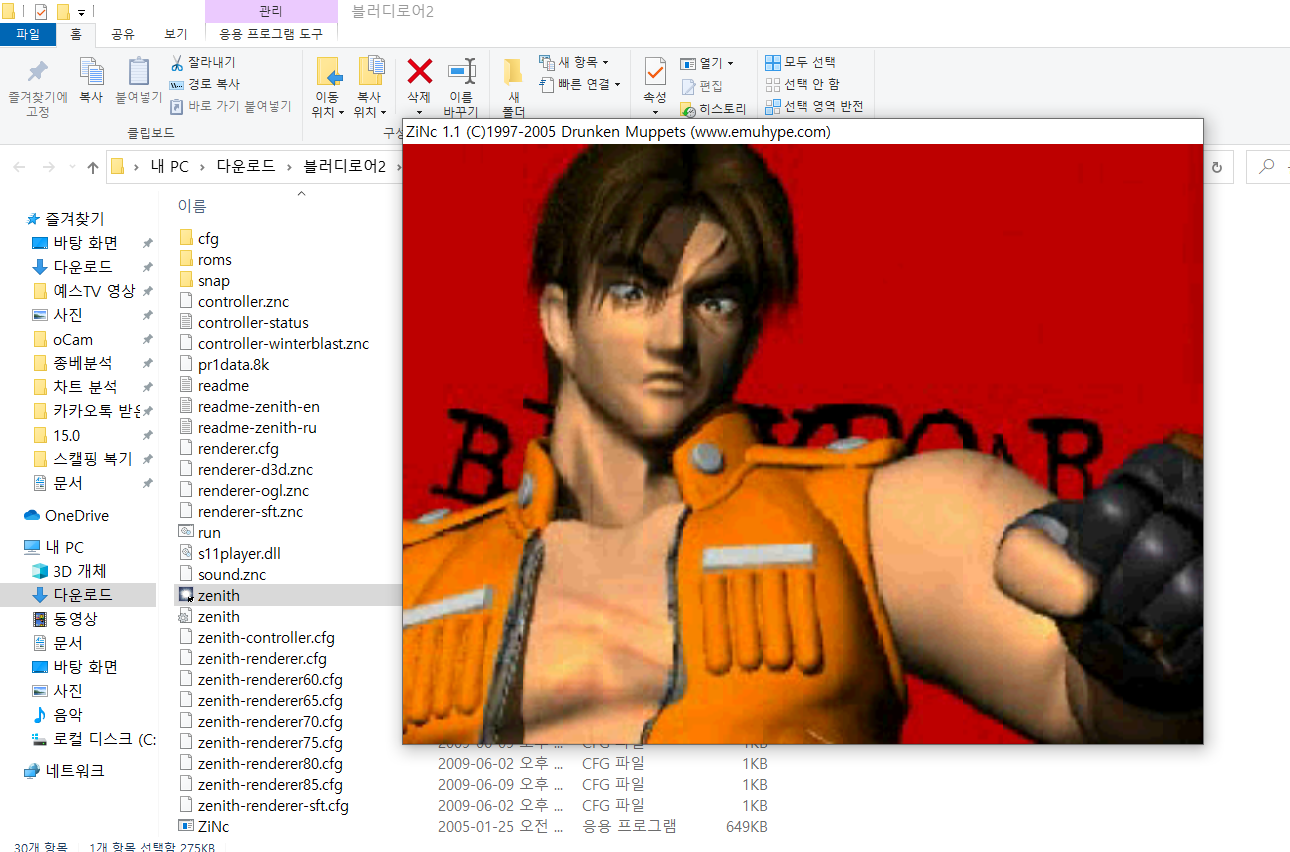Open the New item (새 항목) dropdown
The image size is (1290, 852).
click(573, 62)
